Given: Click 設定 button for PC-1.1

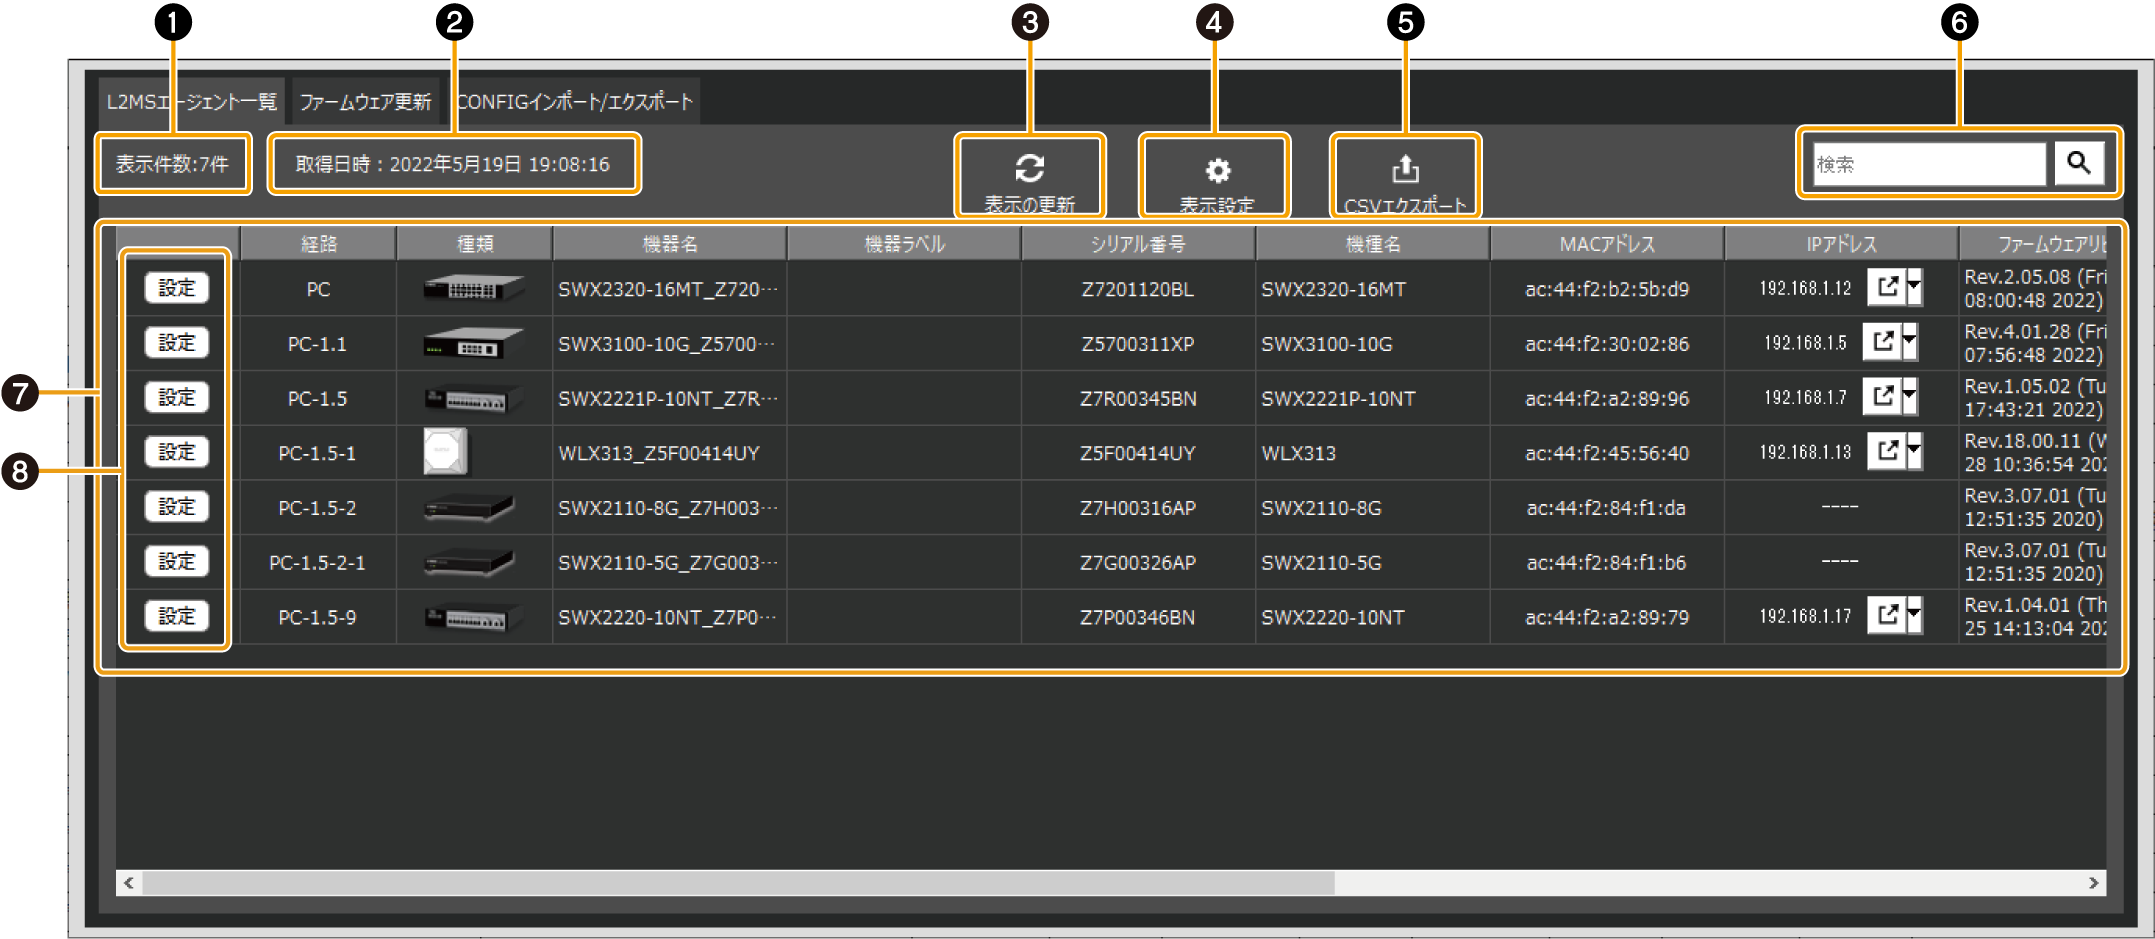Looking at the screenshot, I should click(177, 342).
